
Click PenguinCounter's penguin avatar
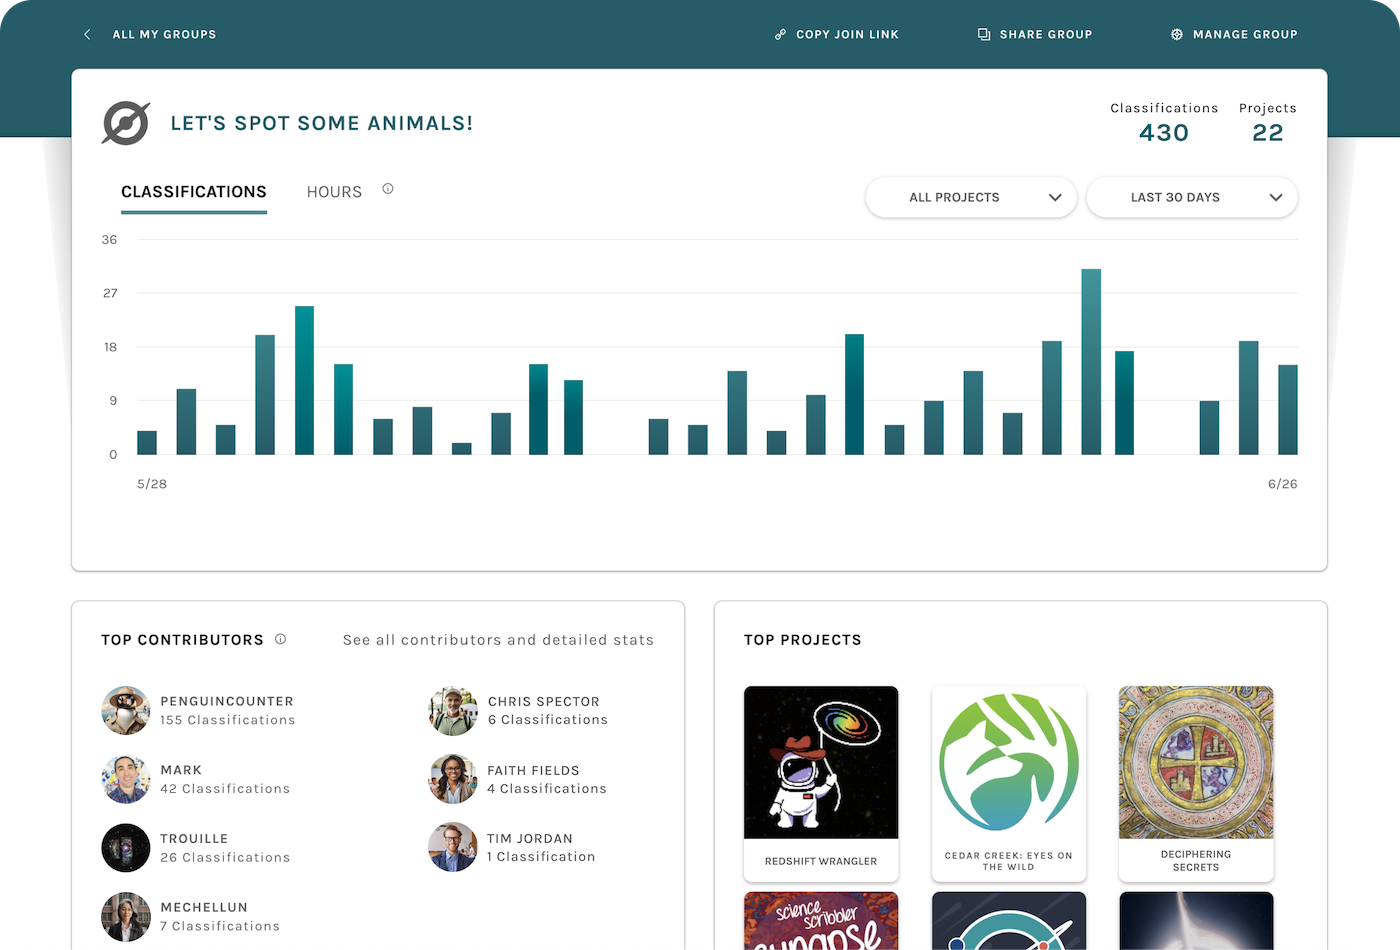125,710
